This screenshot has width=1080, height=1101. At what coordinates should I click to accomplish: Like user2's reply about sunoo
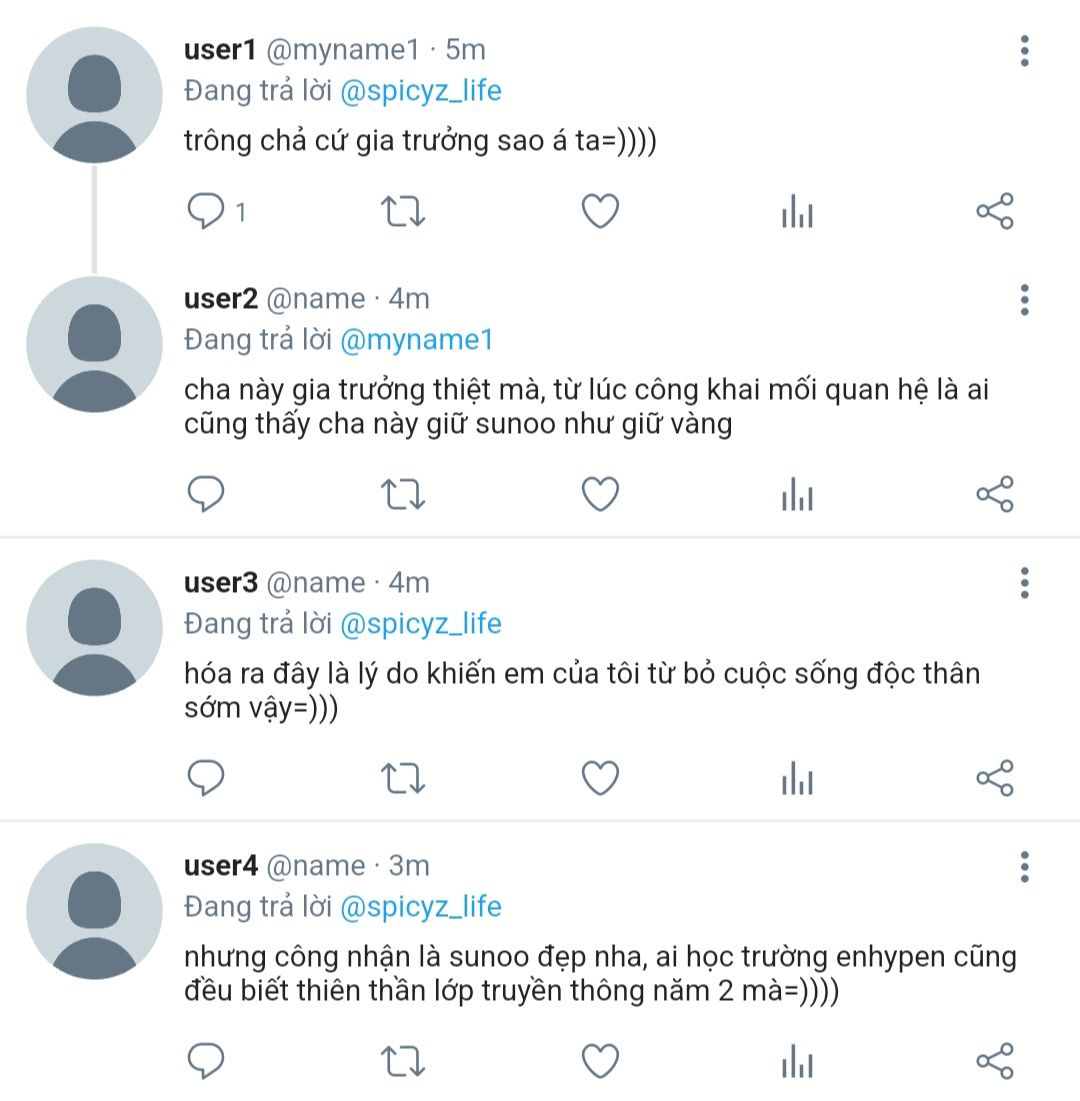tap(600, 494)
